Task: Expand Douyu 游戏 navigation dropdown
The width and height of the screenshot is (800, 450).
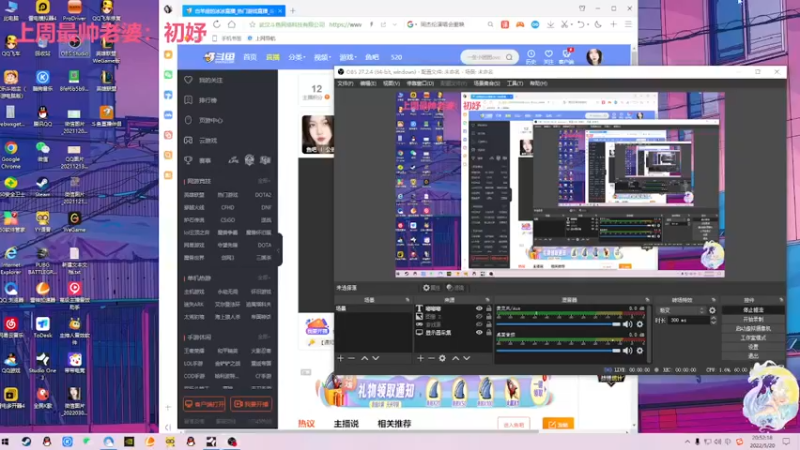Action: (346, 57)
